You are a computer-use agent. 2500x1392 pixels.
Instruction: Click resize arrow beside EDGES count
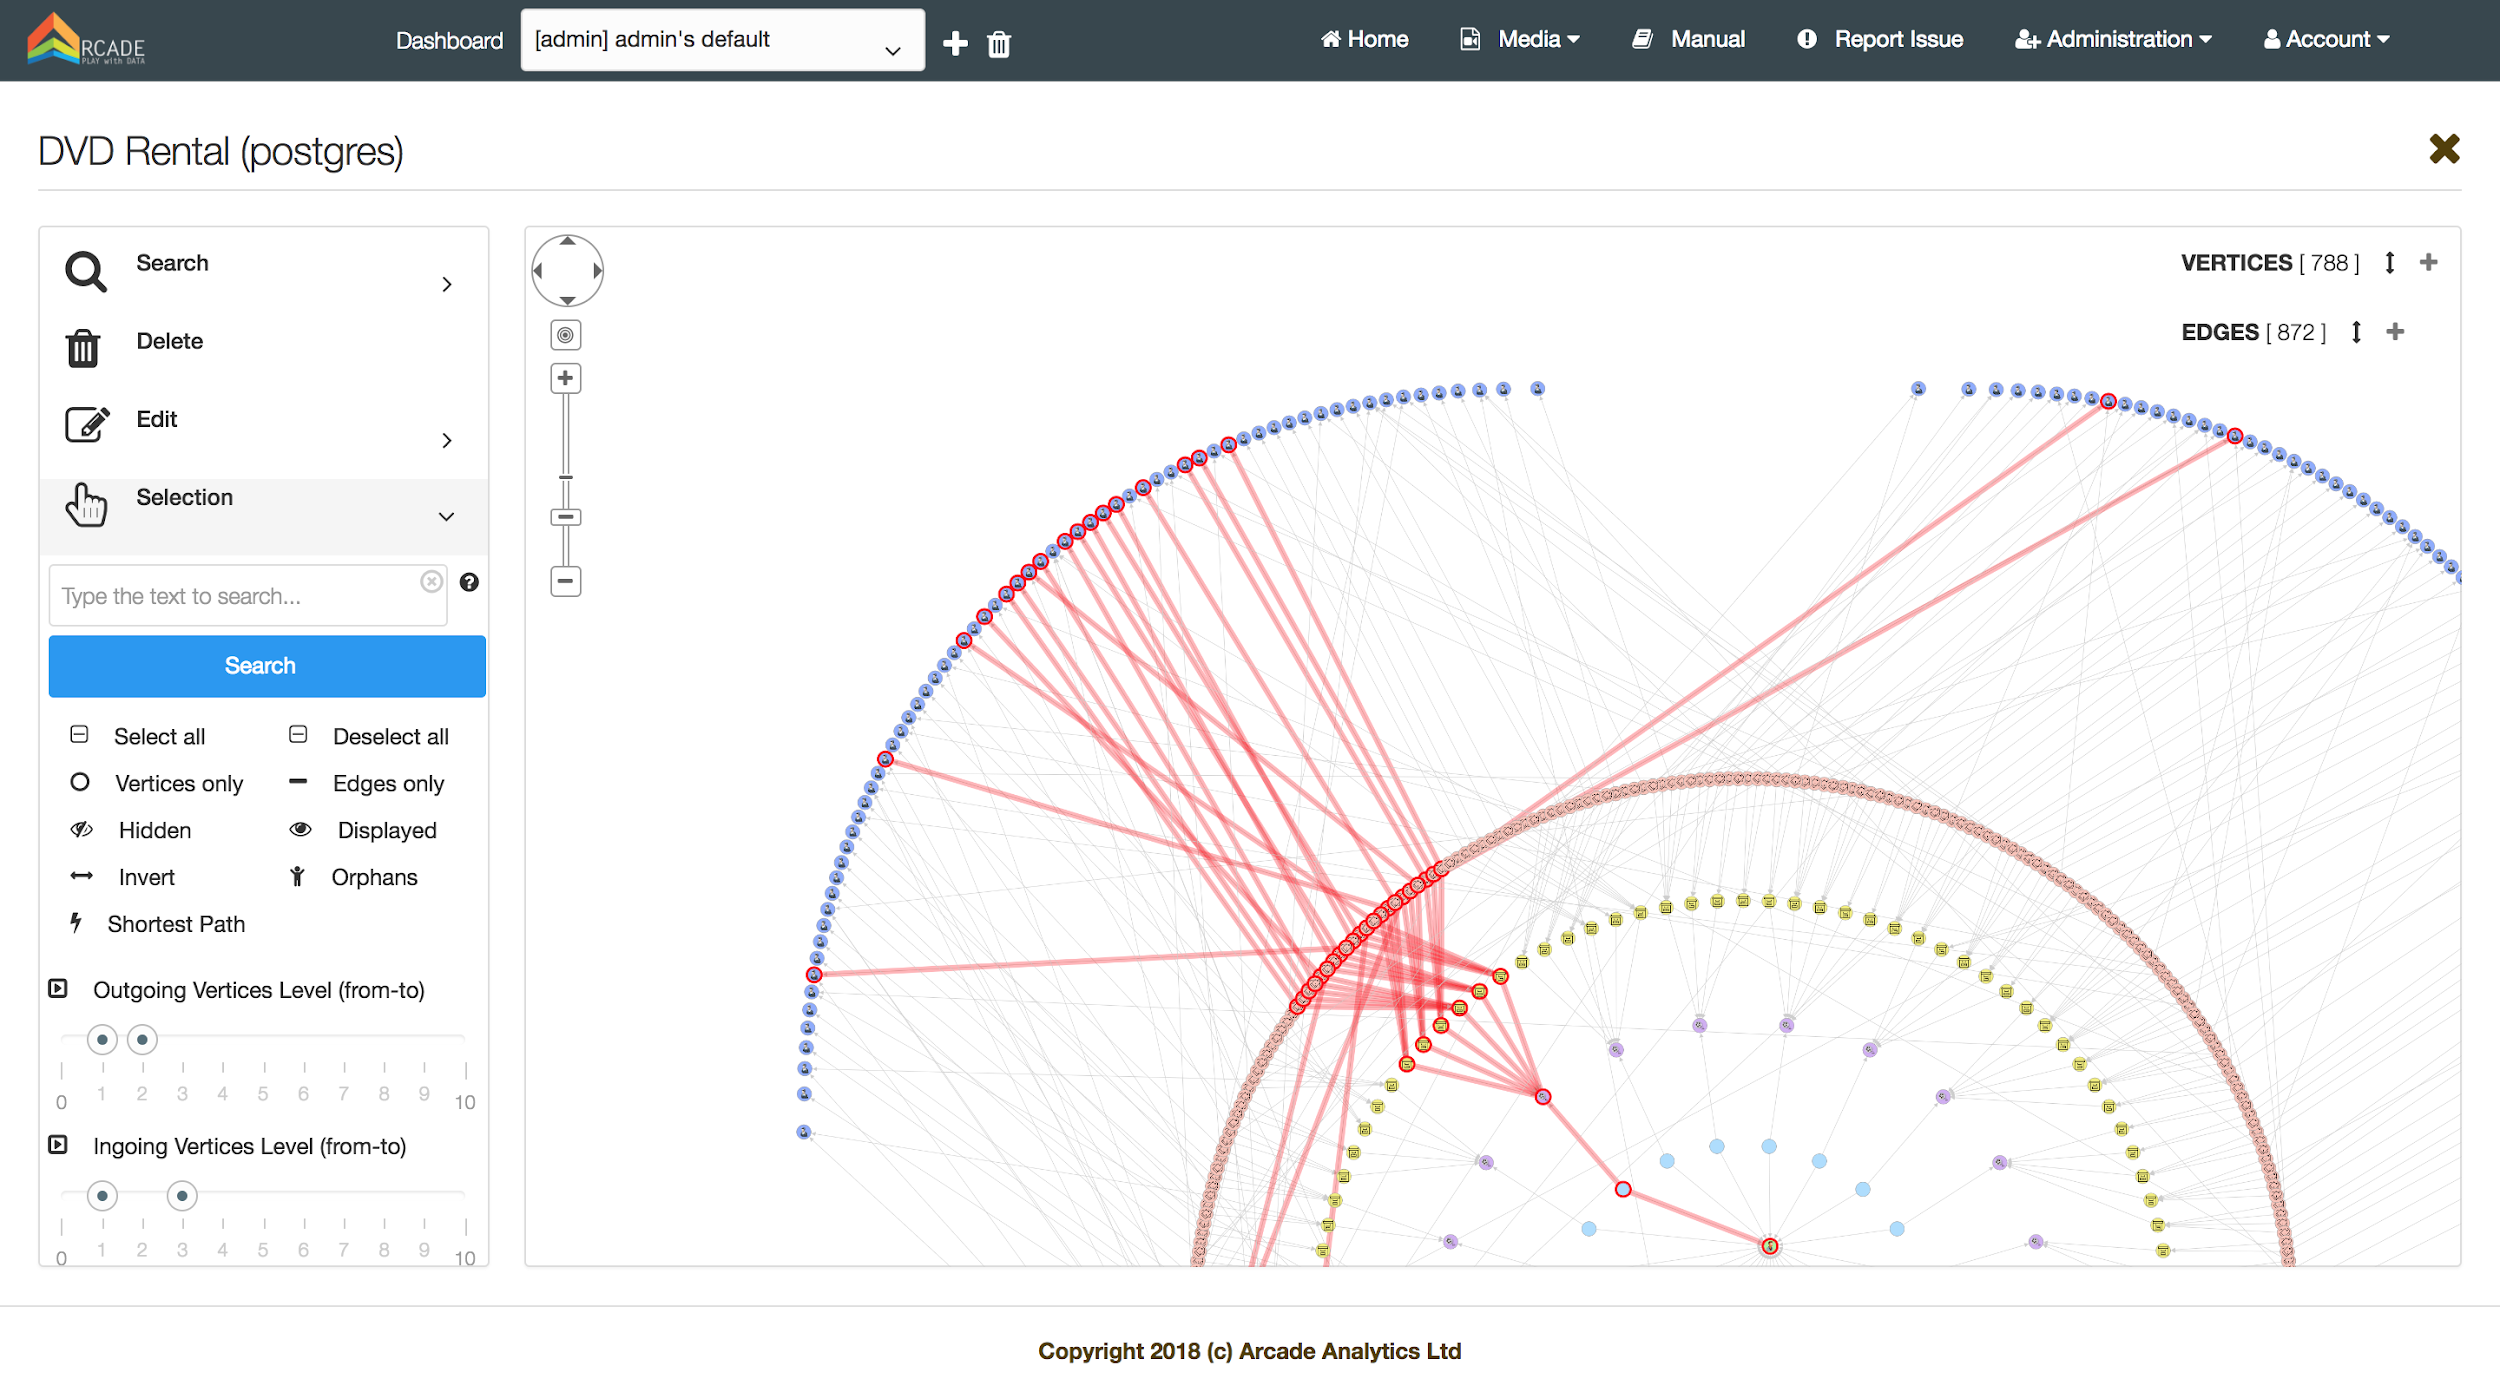tap(2356, 332)
